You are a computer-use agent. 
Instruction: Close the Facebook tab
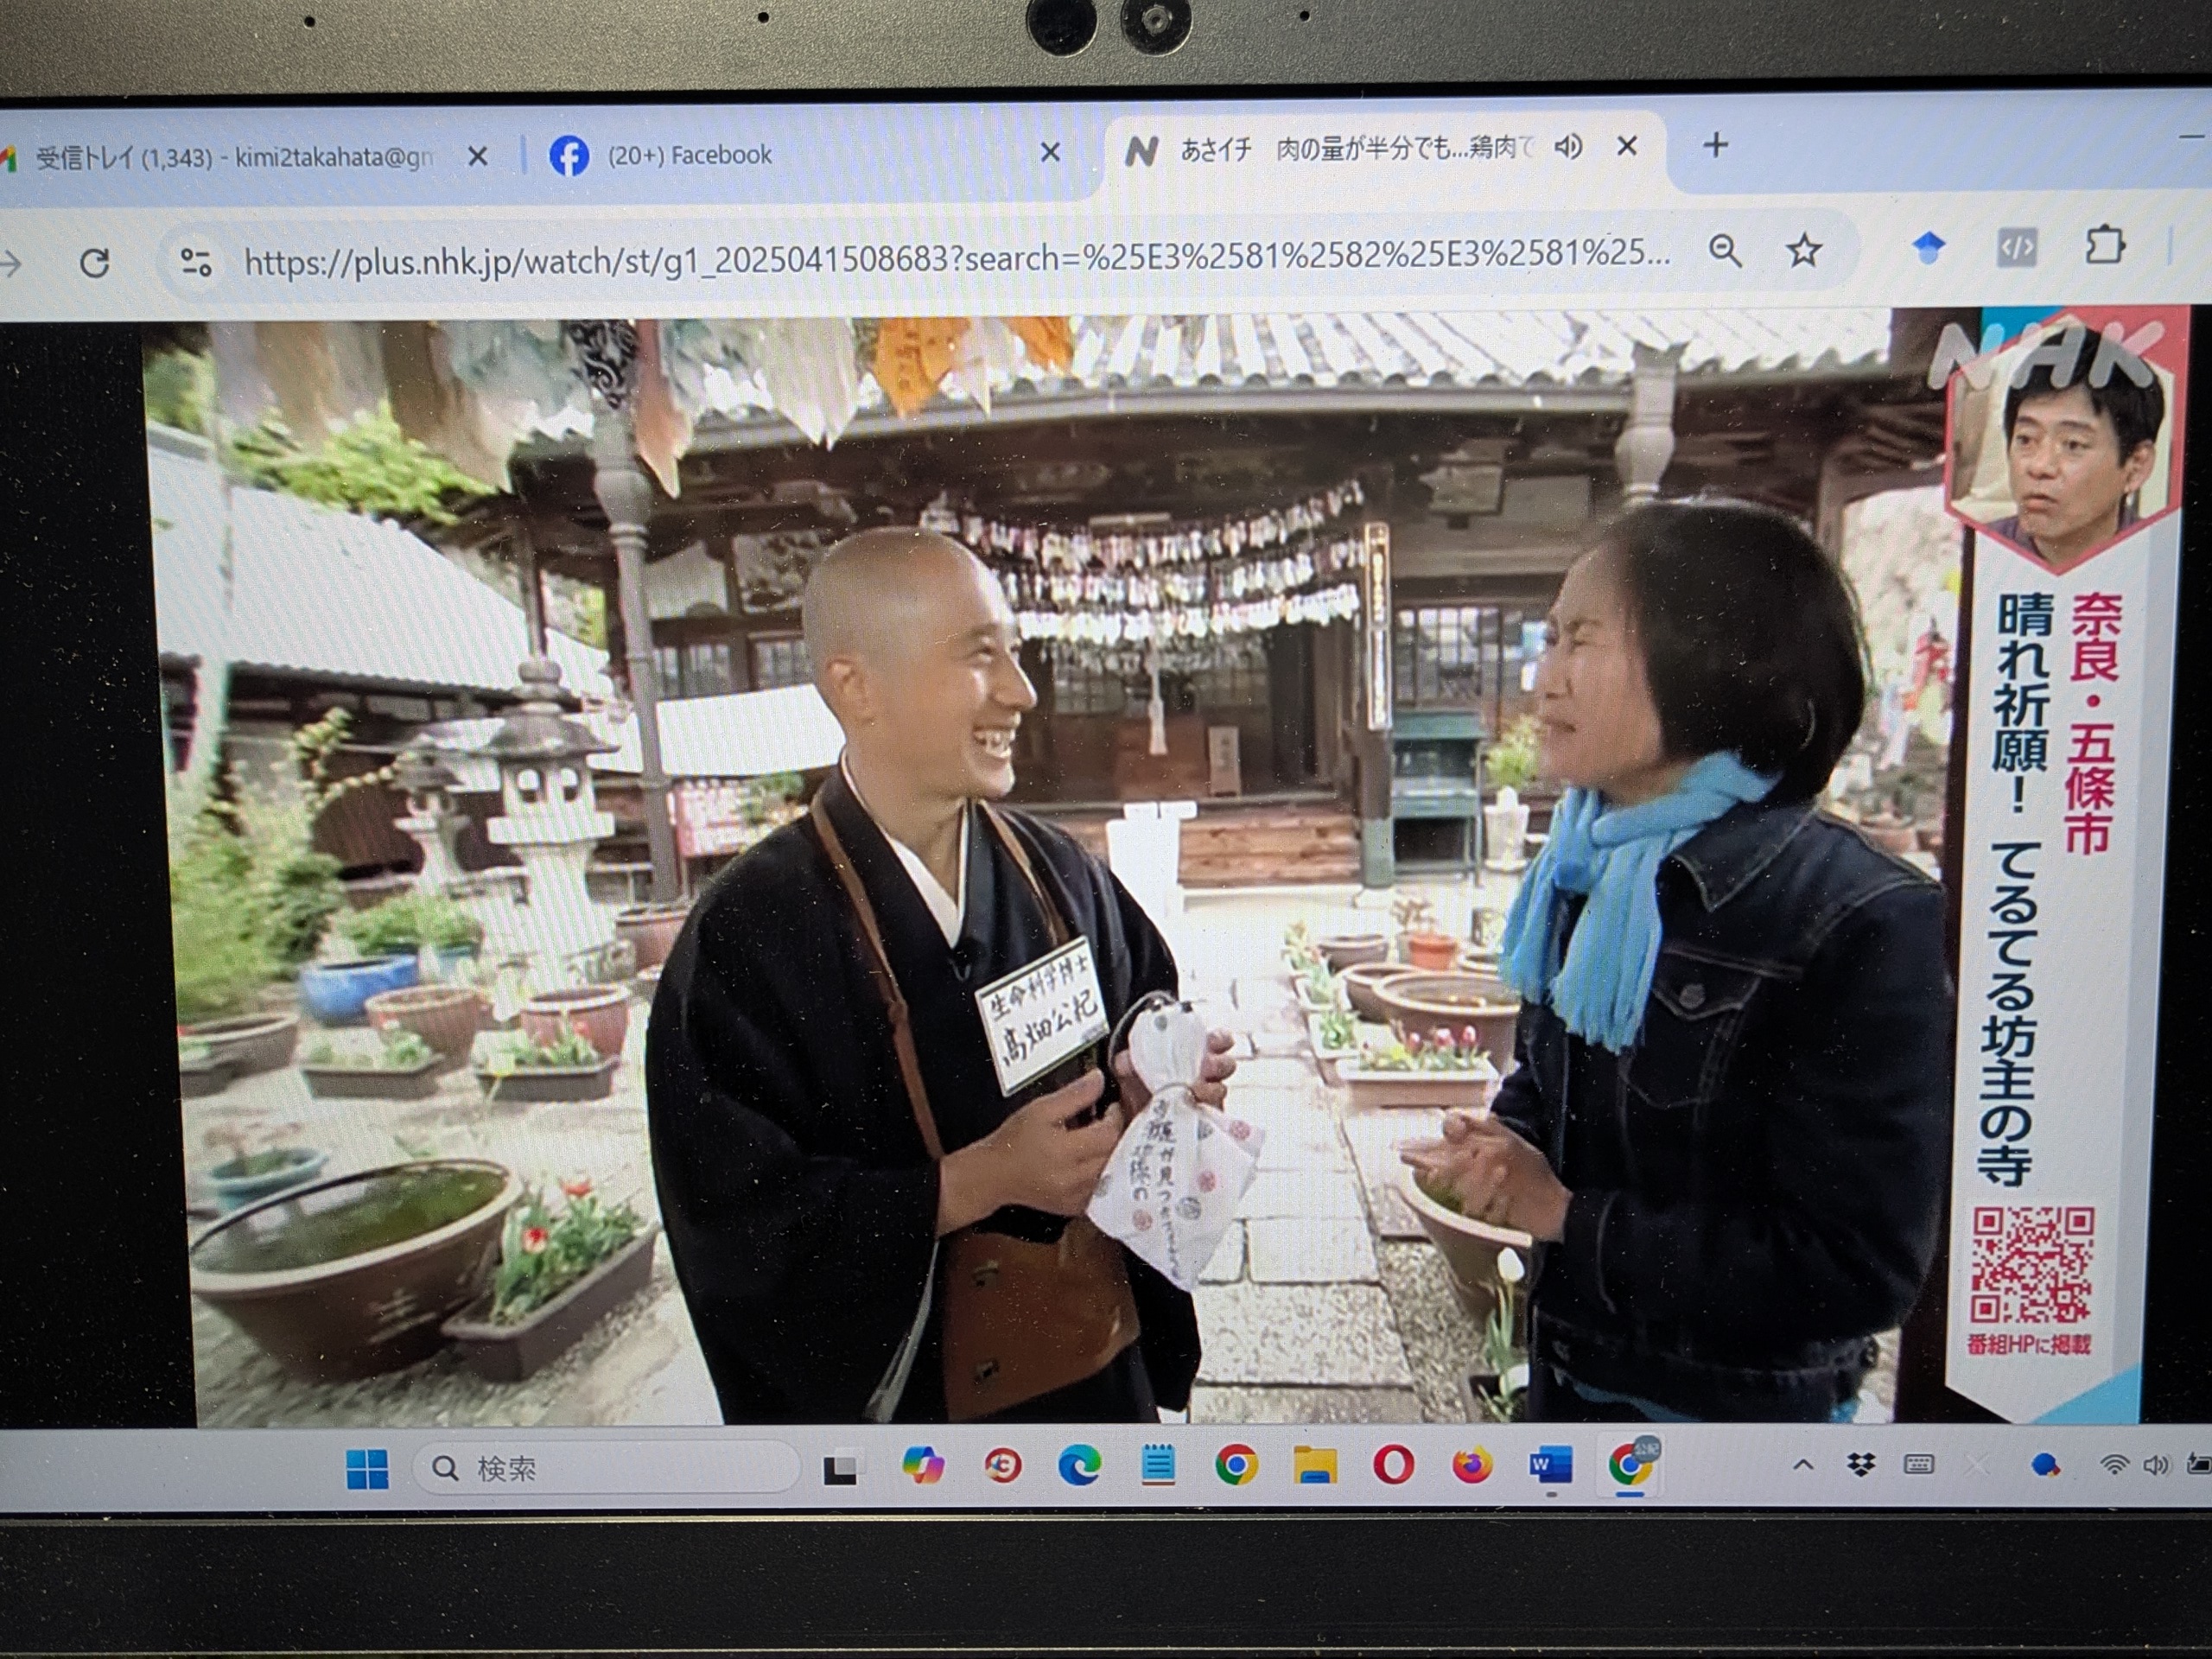1050,152
